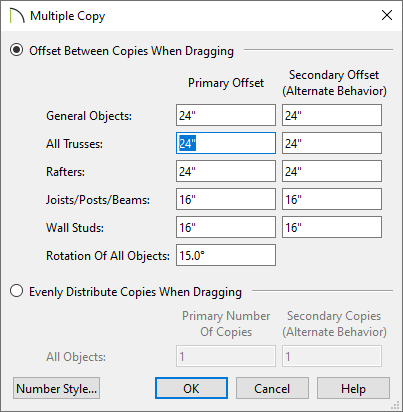Click the resize grip in dialog corner

pyautogui.click(x=395, y=405)
